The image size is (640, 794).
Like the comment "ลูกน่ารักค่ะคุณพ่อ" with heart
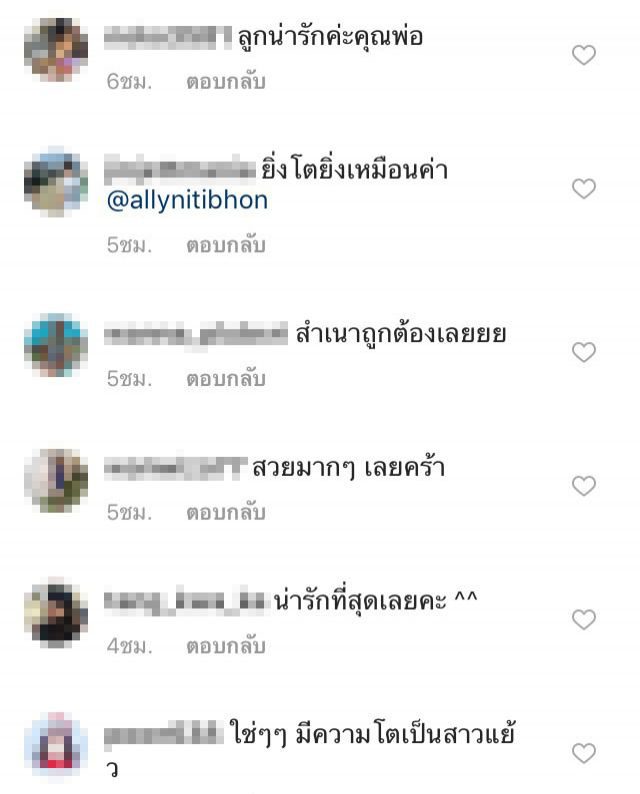(x=583, y=55)
